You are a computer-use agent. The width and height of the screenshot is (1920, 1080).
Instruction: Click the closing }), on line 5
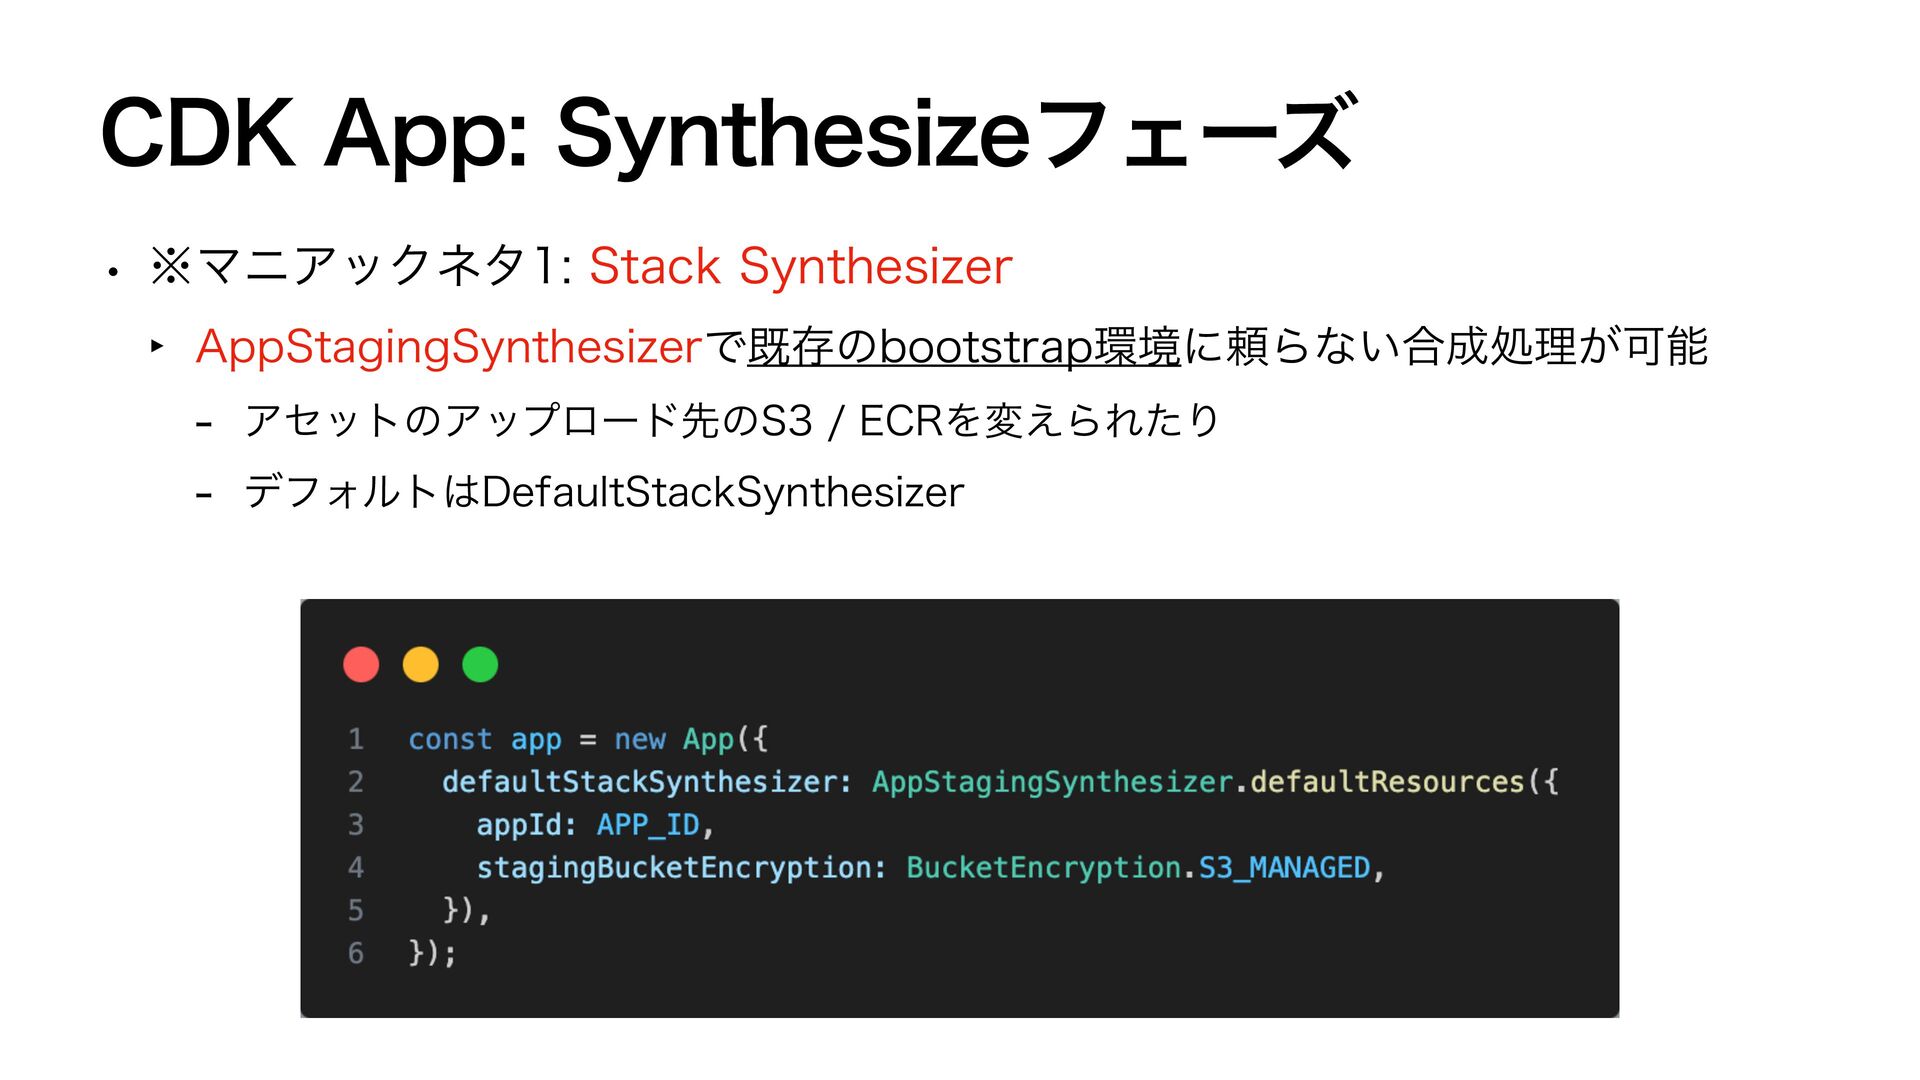(x=466, y=911)
